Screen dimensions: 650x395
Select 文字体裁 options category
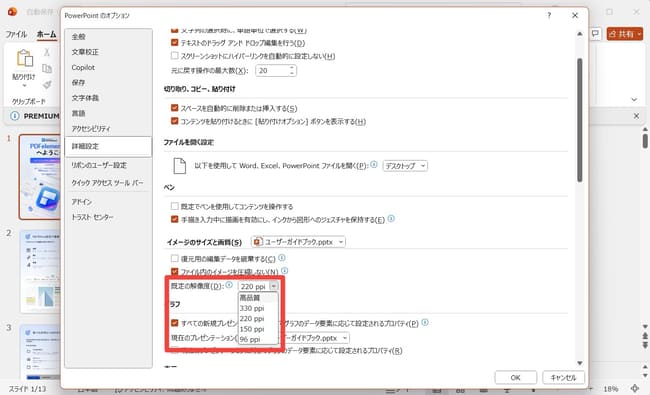pos(109,98)
